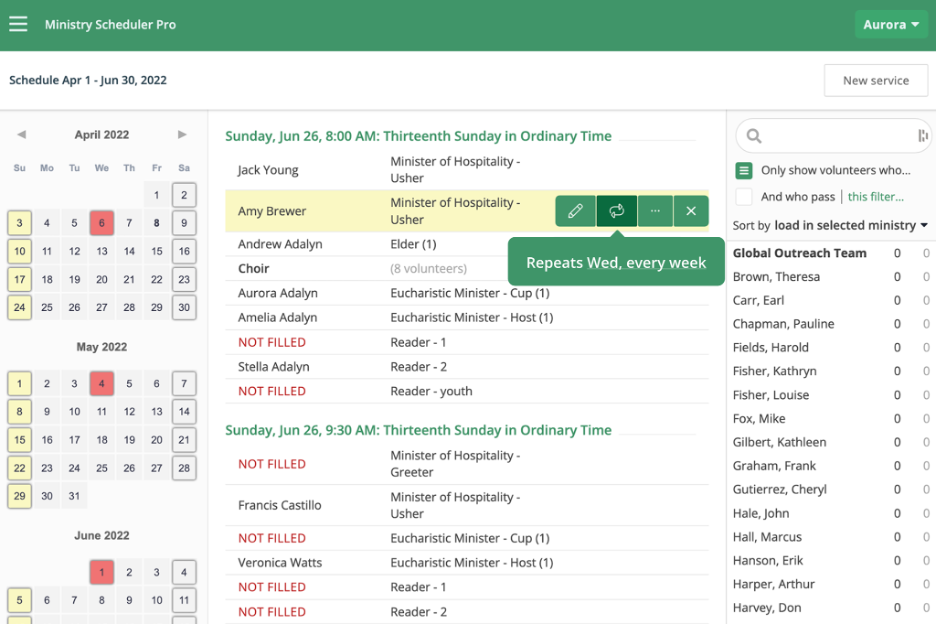
Task: Open the 'this filter...' link
Action: 876,196
